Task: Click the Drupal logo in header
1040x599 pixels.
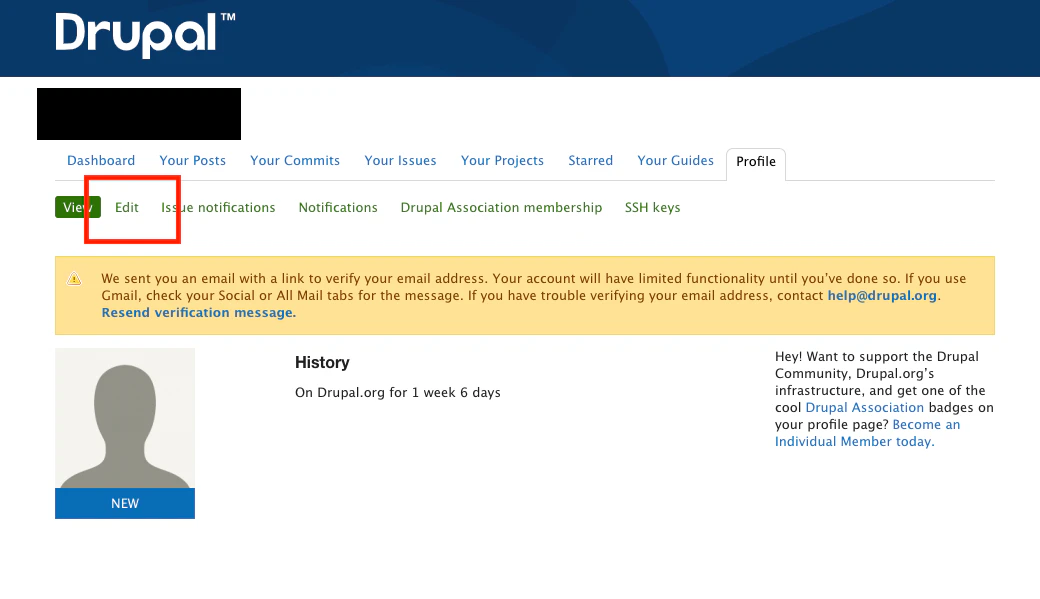Action: (x=145, y=34)
